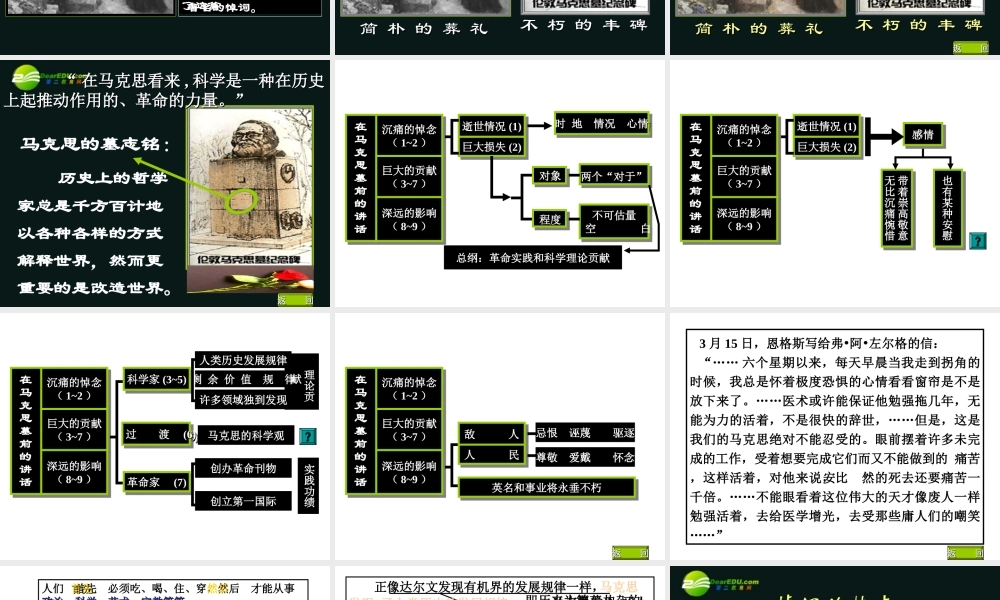Viewport: 1000px width, 600px height.
Task: Click the 返回 button on the top-right 简朴的葬礼 slide
Action: pyautogui.click(x=971, y=48)
